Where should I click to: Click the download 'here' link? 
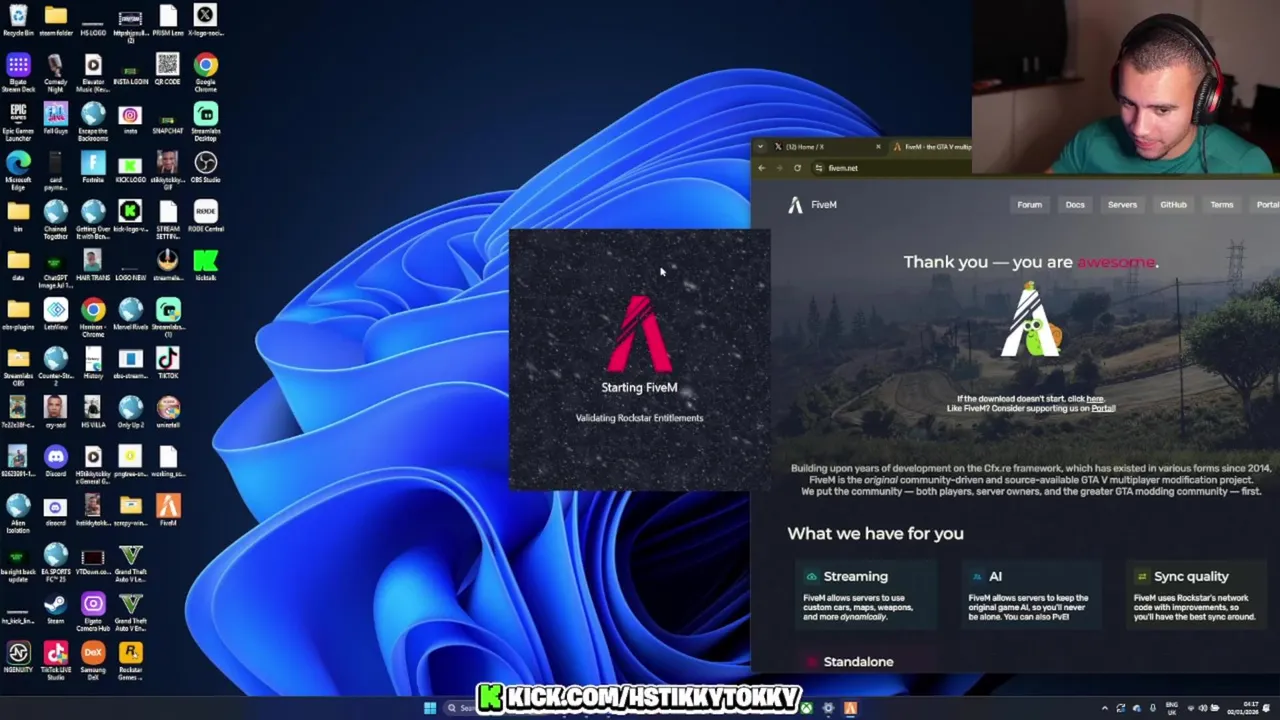tap(1095, 399)
